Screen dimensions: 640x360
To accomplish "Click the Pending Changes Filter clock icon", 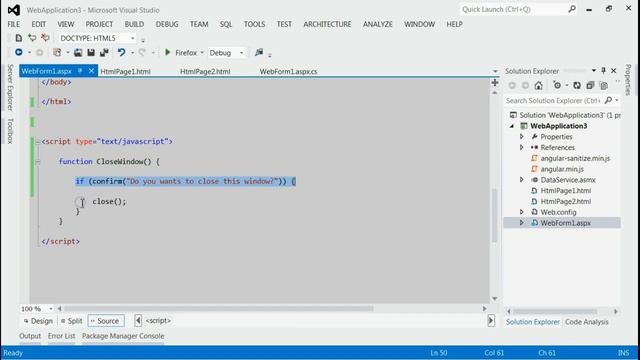I will (x=557, y=85).
